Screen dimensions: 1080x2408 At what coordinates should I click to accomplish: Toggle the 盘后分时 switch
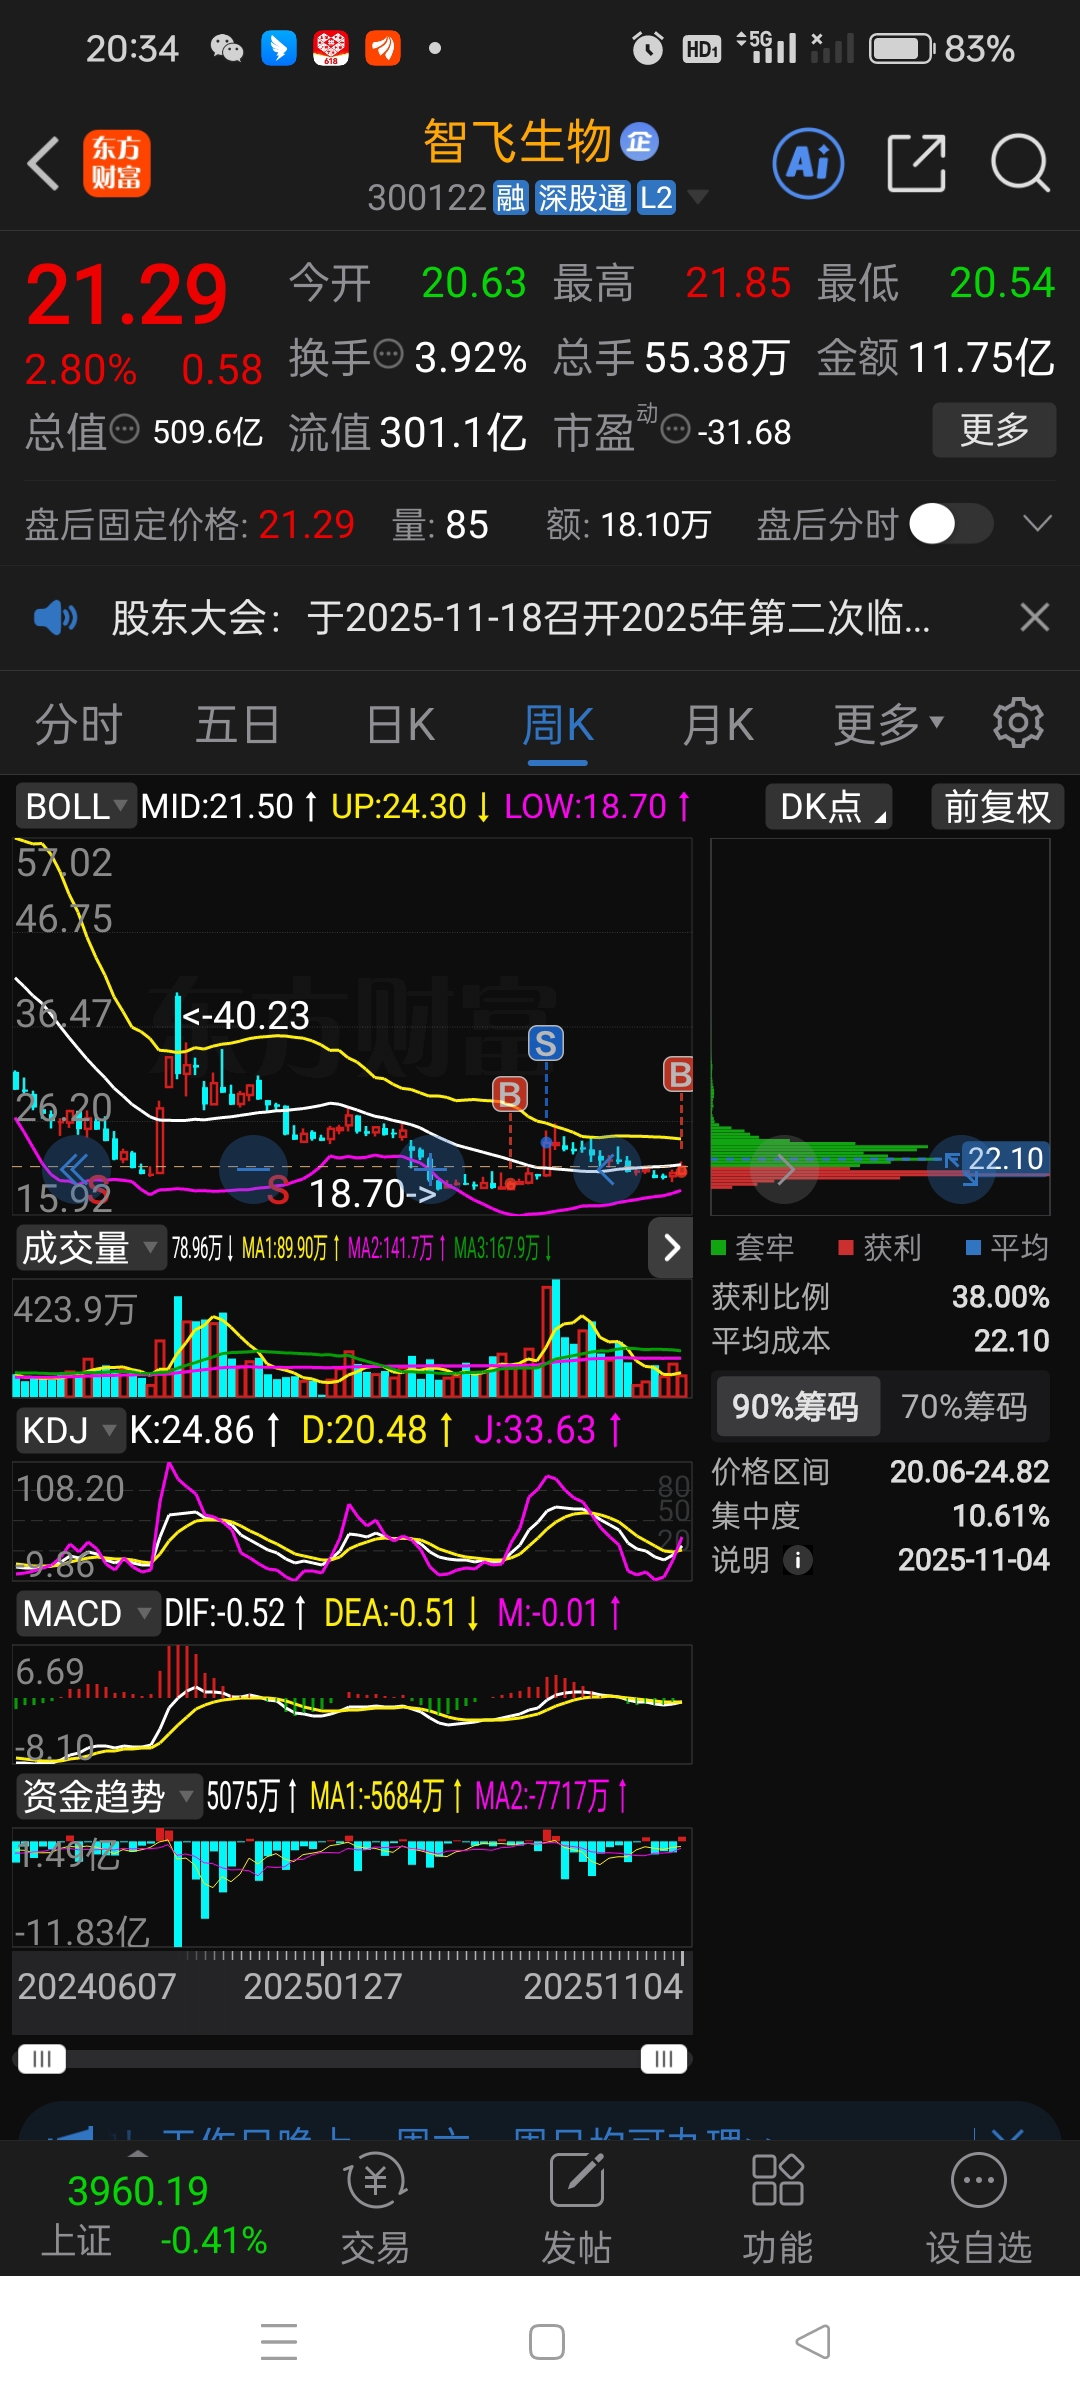(951, 524)
